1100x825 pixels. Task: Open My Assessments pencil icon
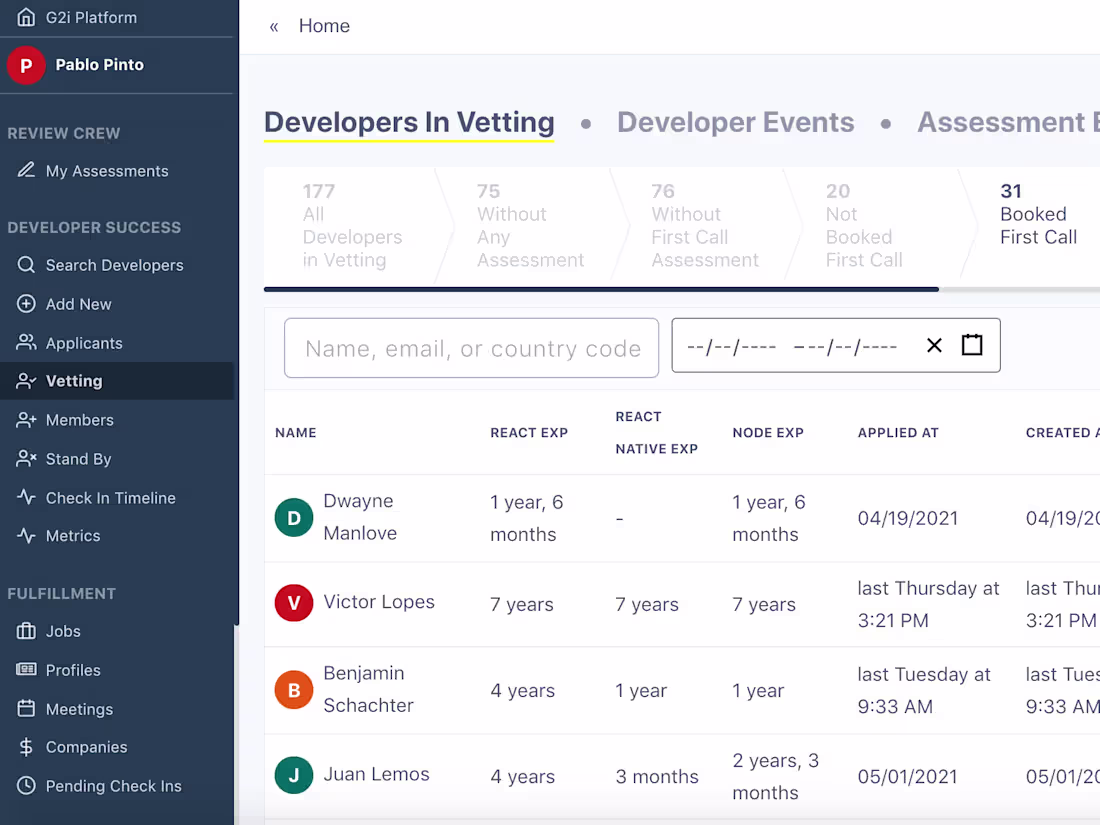tap(26, 171)
